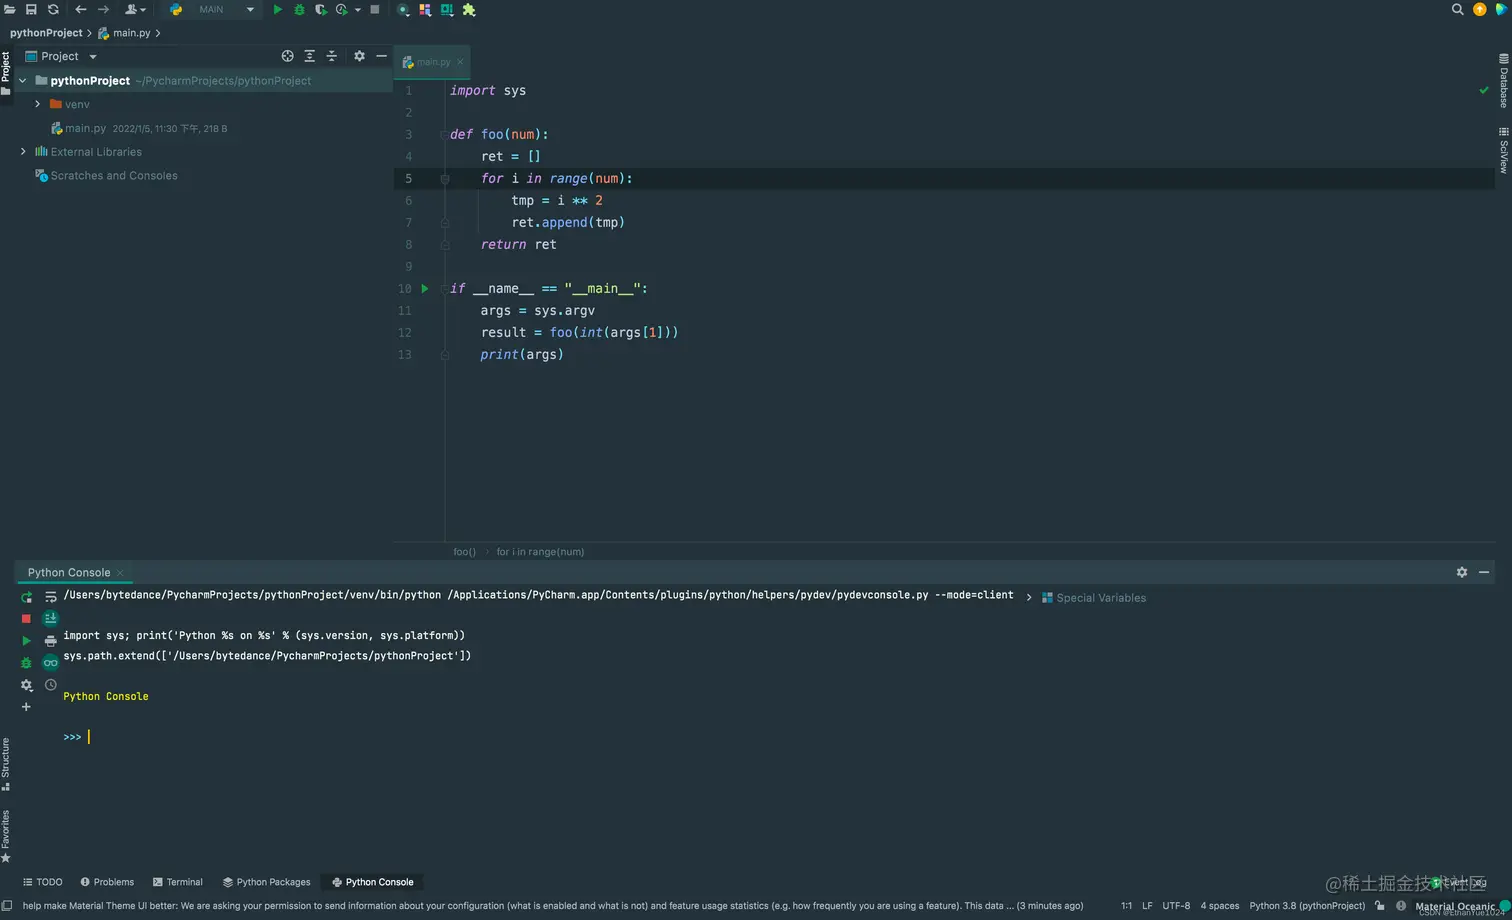Open the Problems tool window
Screen dimensions: 1512x920
tap(107, 882)
